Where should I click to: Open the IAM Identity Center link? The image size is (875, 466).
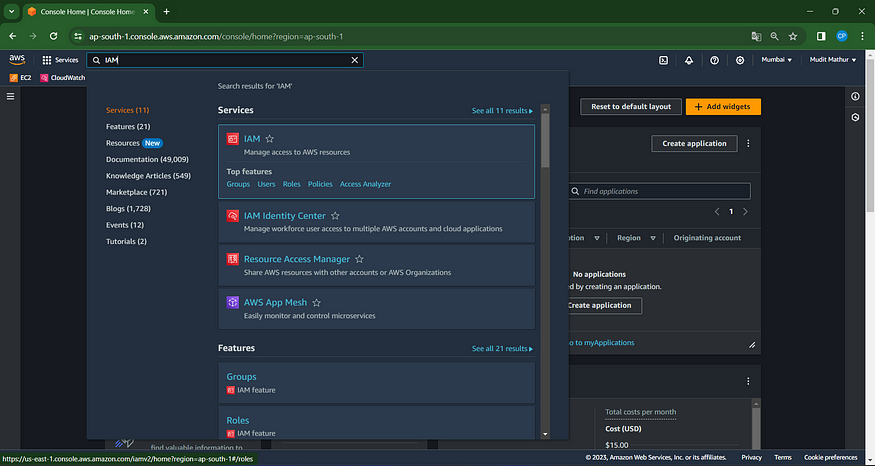(x=285, y=216)
